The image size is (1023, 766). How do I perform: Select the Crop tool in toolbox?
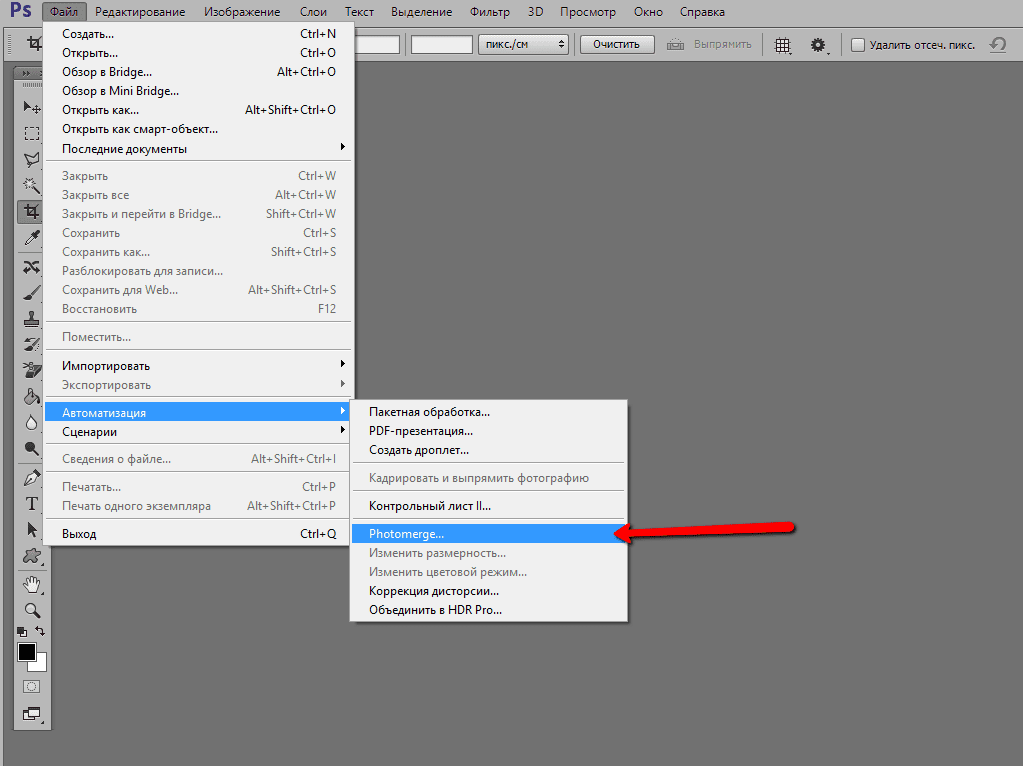coord(31,211)
